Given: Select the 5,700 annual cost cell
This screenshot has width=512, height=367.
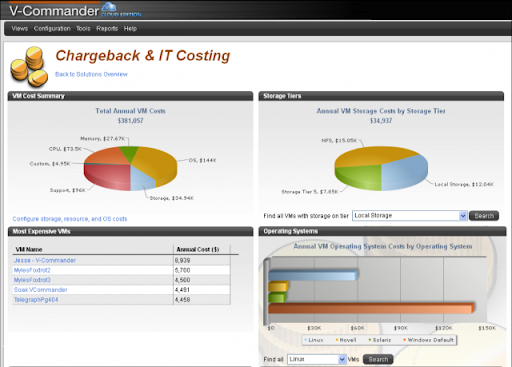Looking at the screenshot, I should click(x=202, y=270).
